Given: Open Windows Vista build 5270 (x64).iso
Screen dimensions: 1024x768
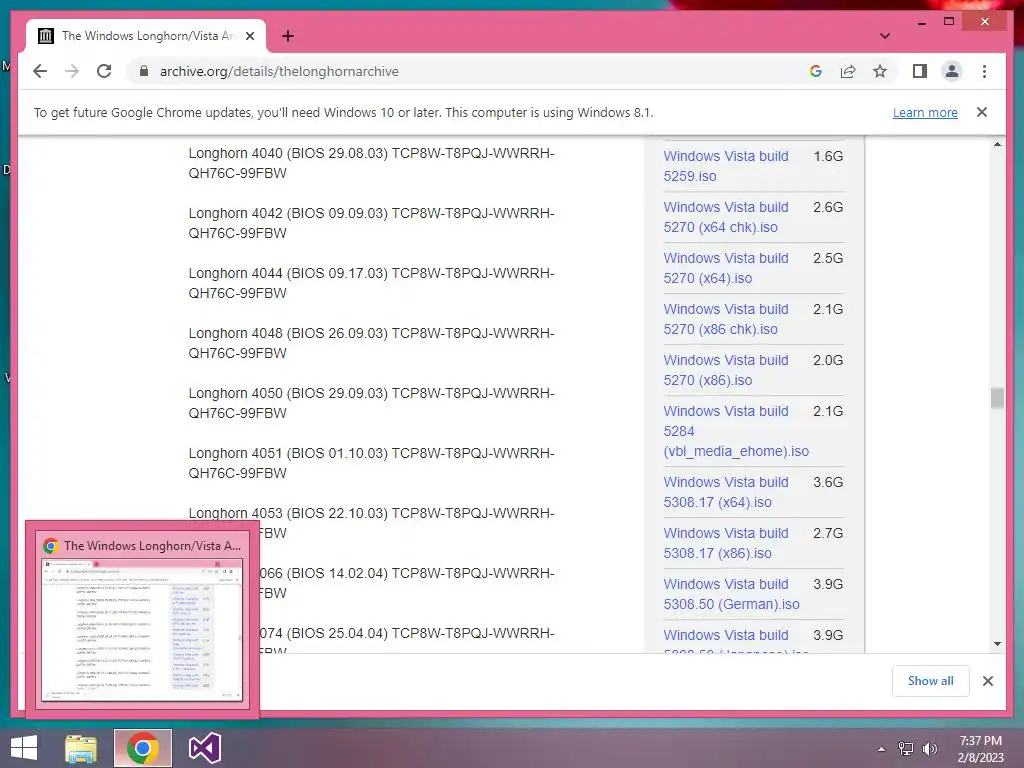Looking at the screenshot, I should pos(726,268).
